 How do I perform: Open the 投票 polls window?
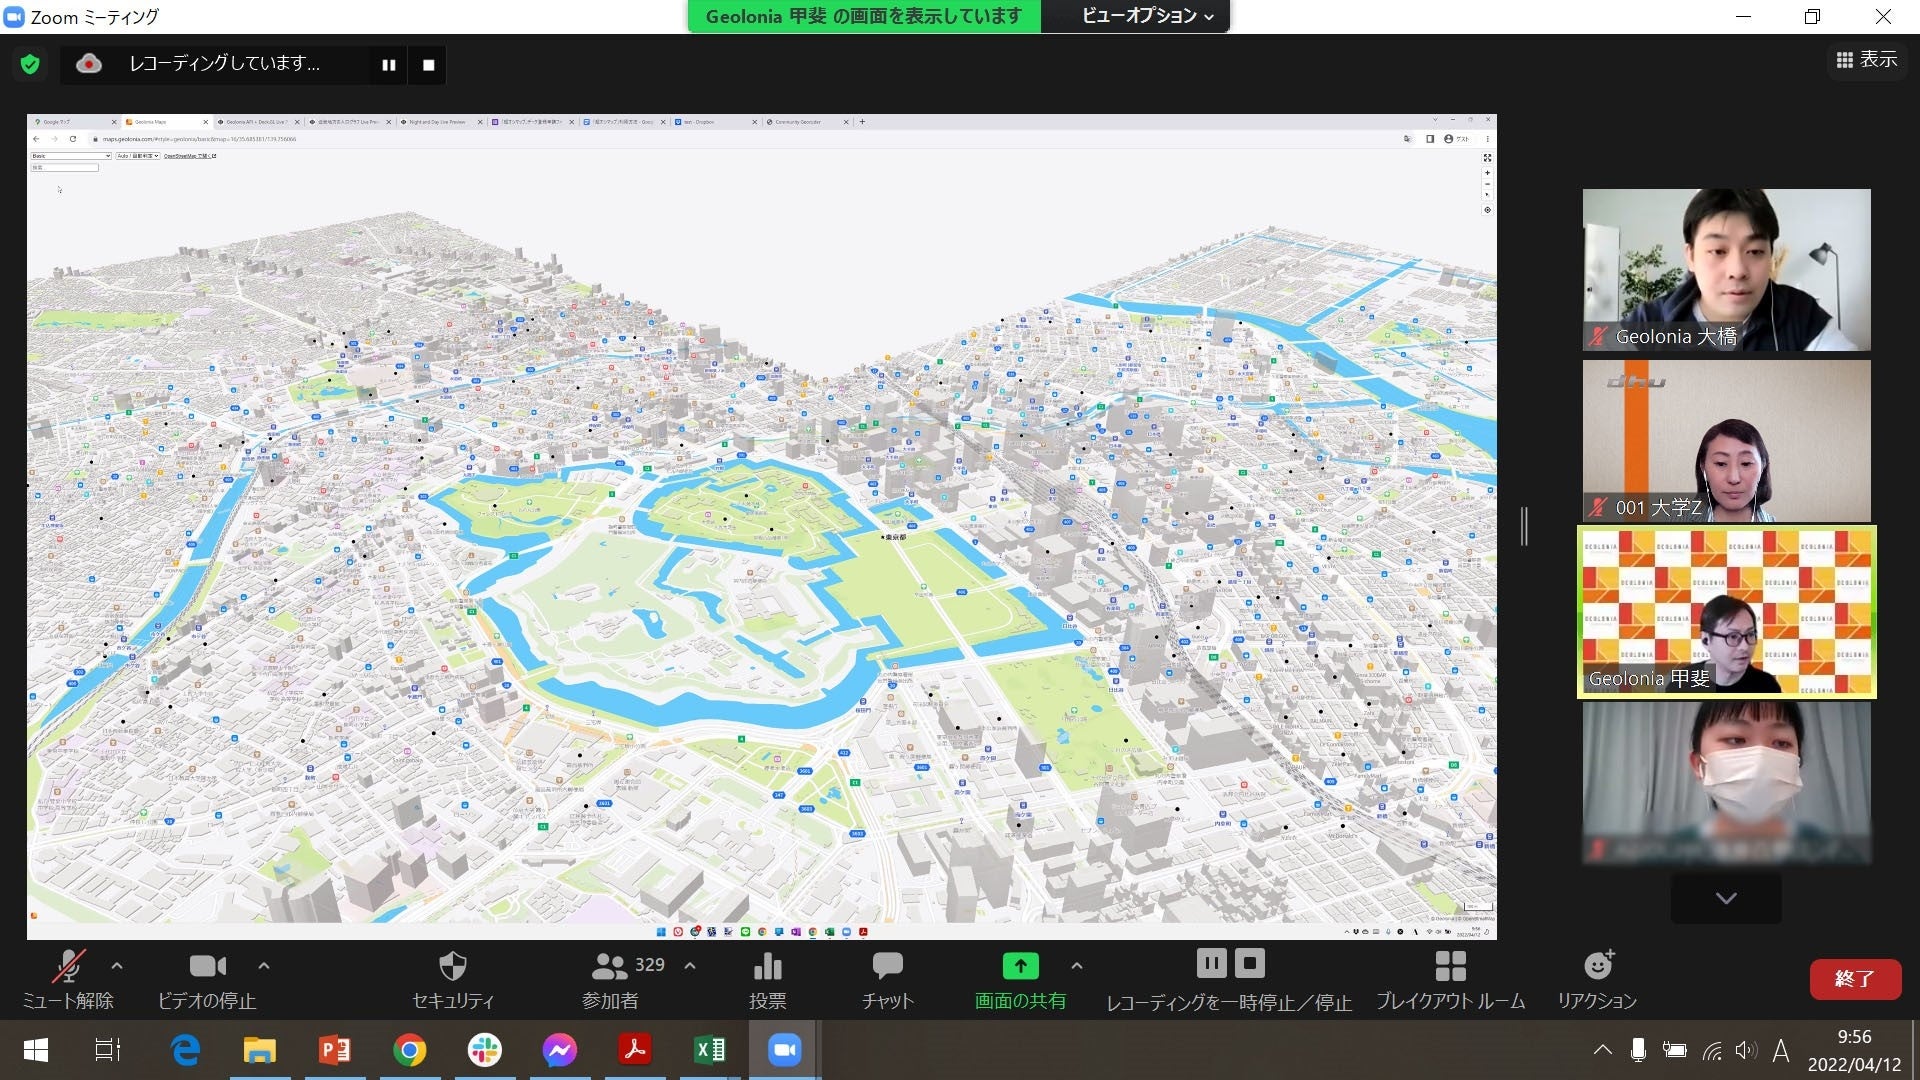[767, 979]
